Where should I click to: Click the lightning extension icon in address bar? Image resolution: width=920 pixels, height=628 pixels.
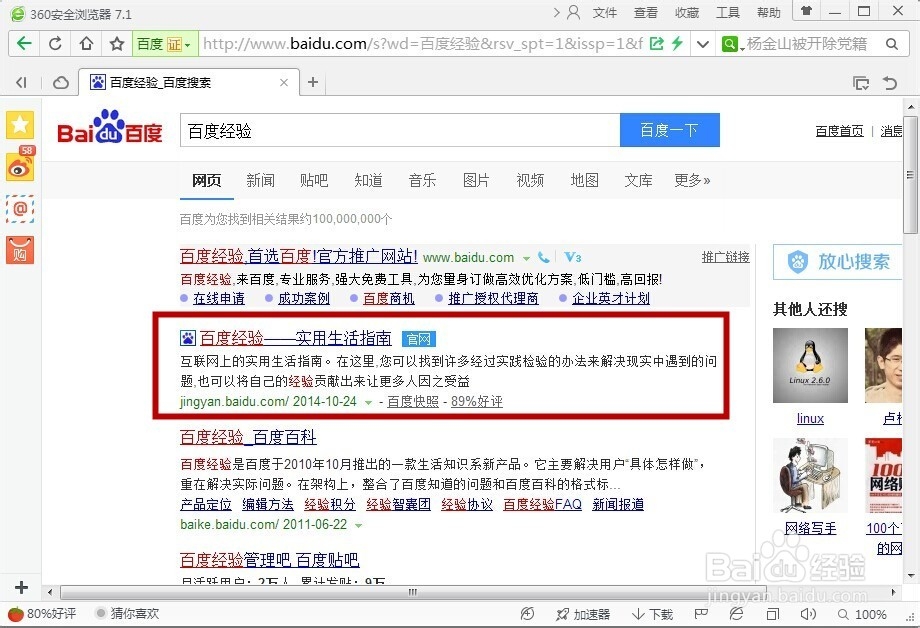(x=677, y=44)
